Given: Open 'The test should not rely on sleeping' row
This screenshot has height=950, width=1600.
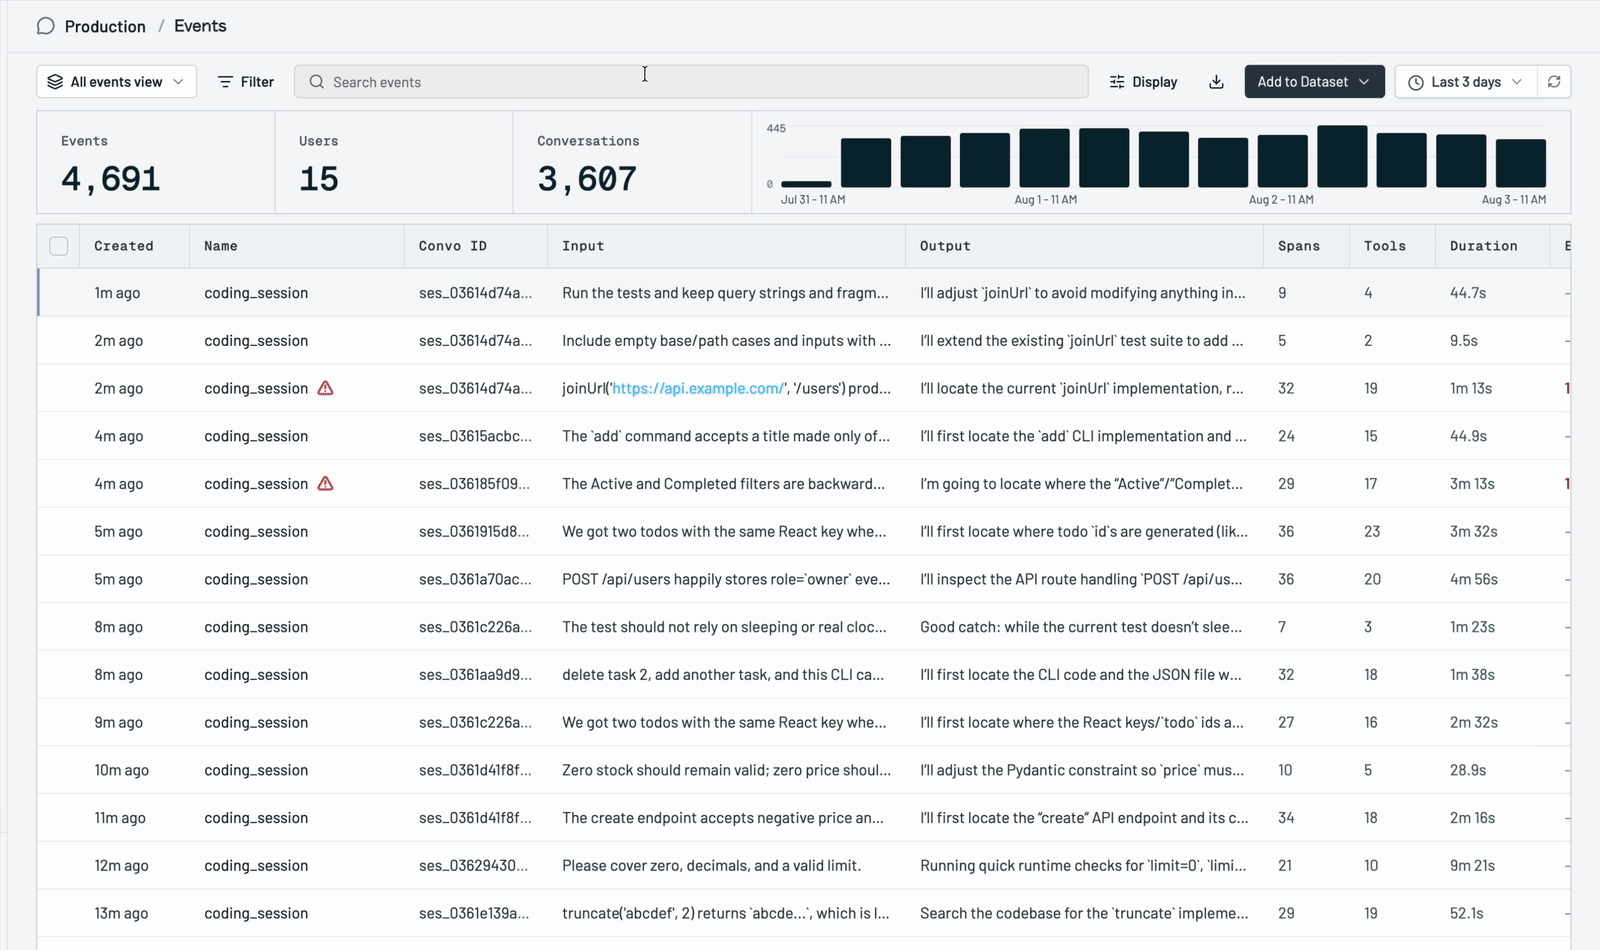Looking at the screenshot, I should pos(804,627).
